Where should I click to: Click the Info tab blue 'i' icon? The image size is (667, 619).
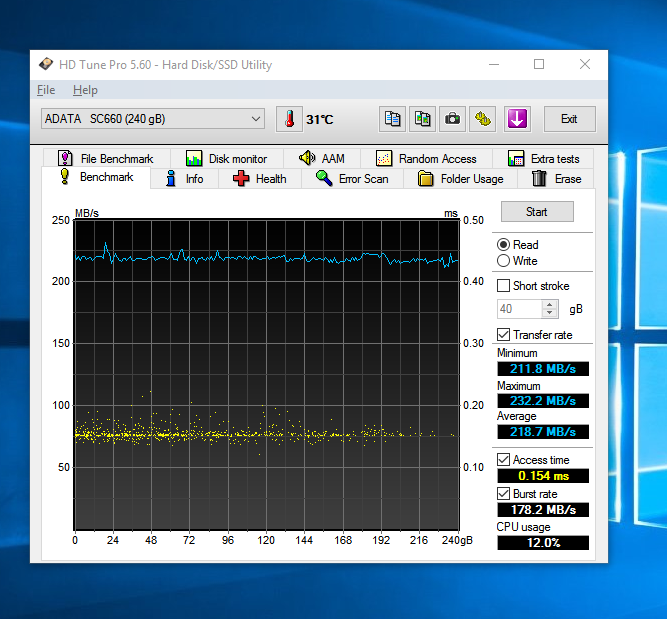[x=171, y=179]
